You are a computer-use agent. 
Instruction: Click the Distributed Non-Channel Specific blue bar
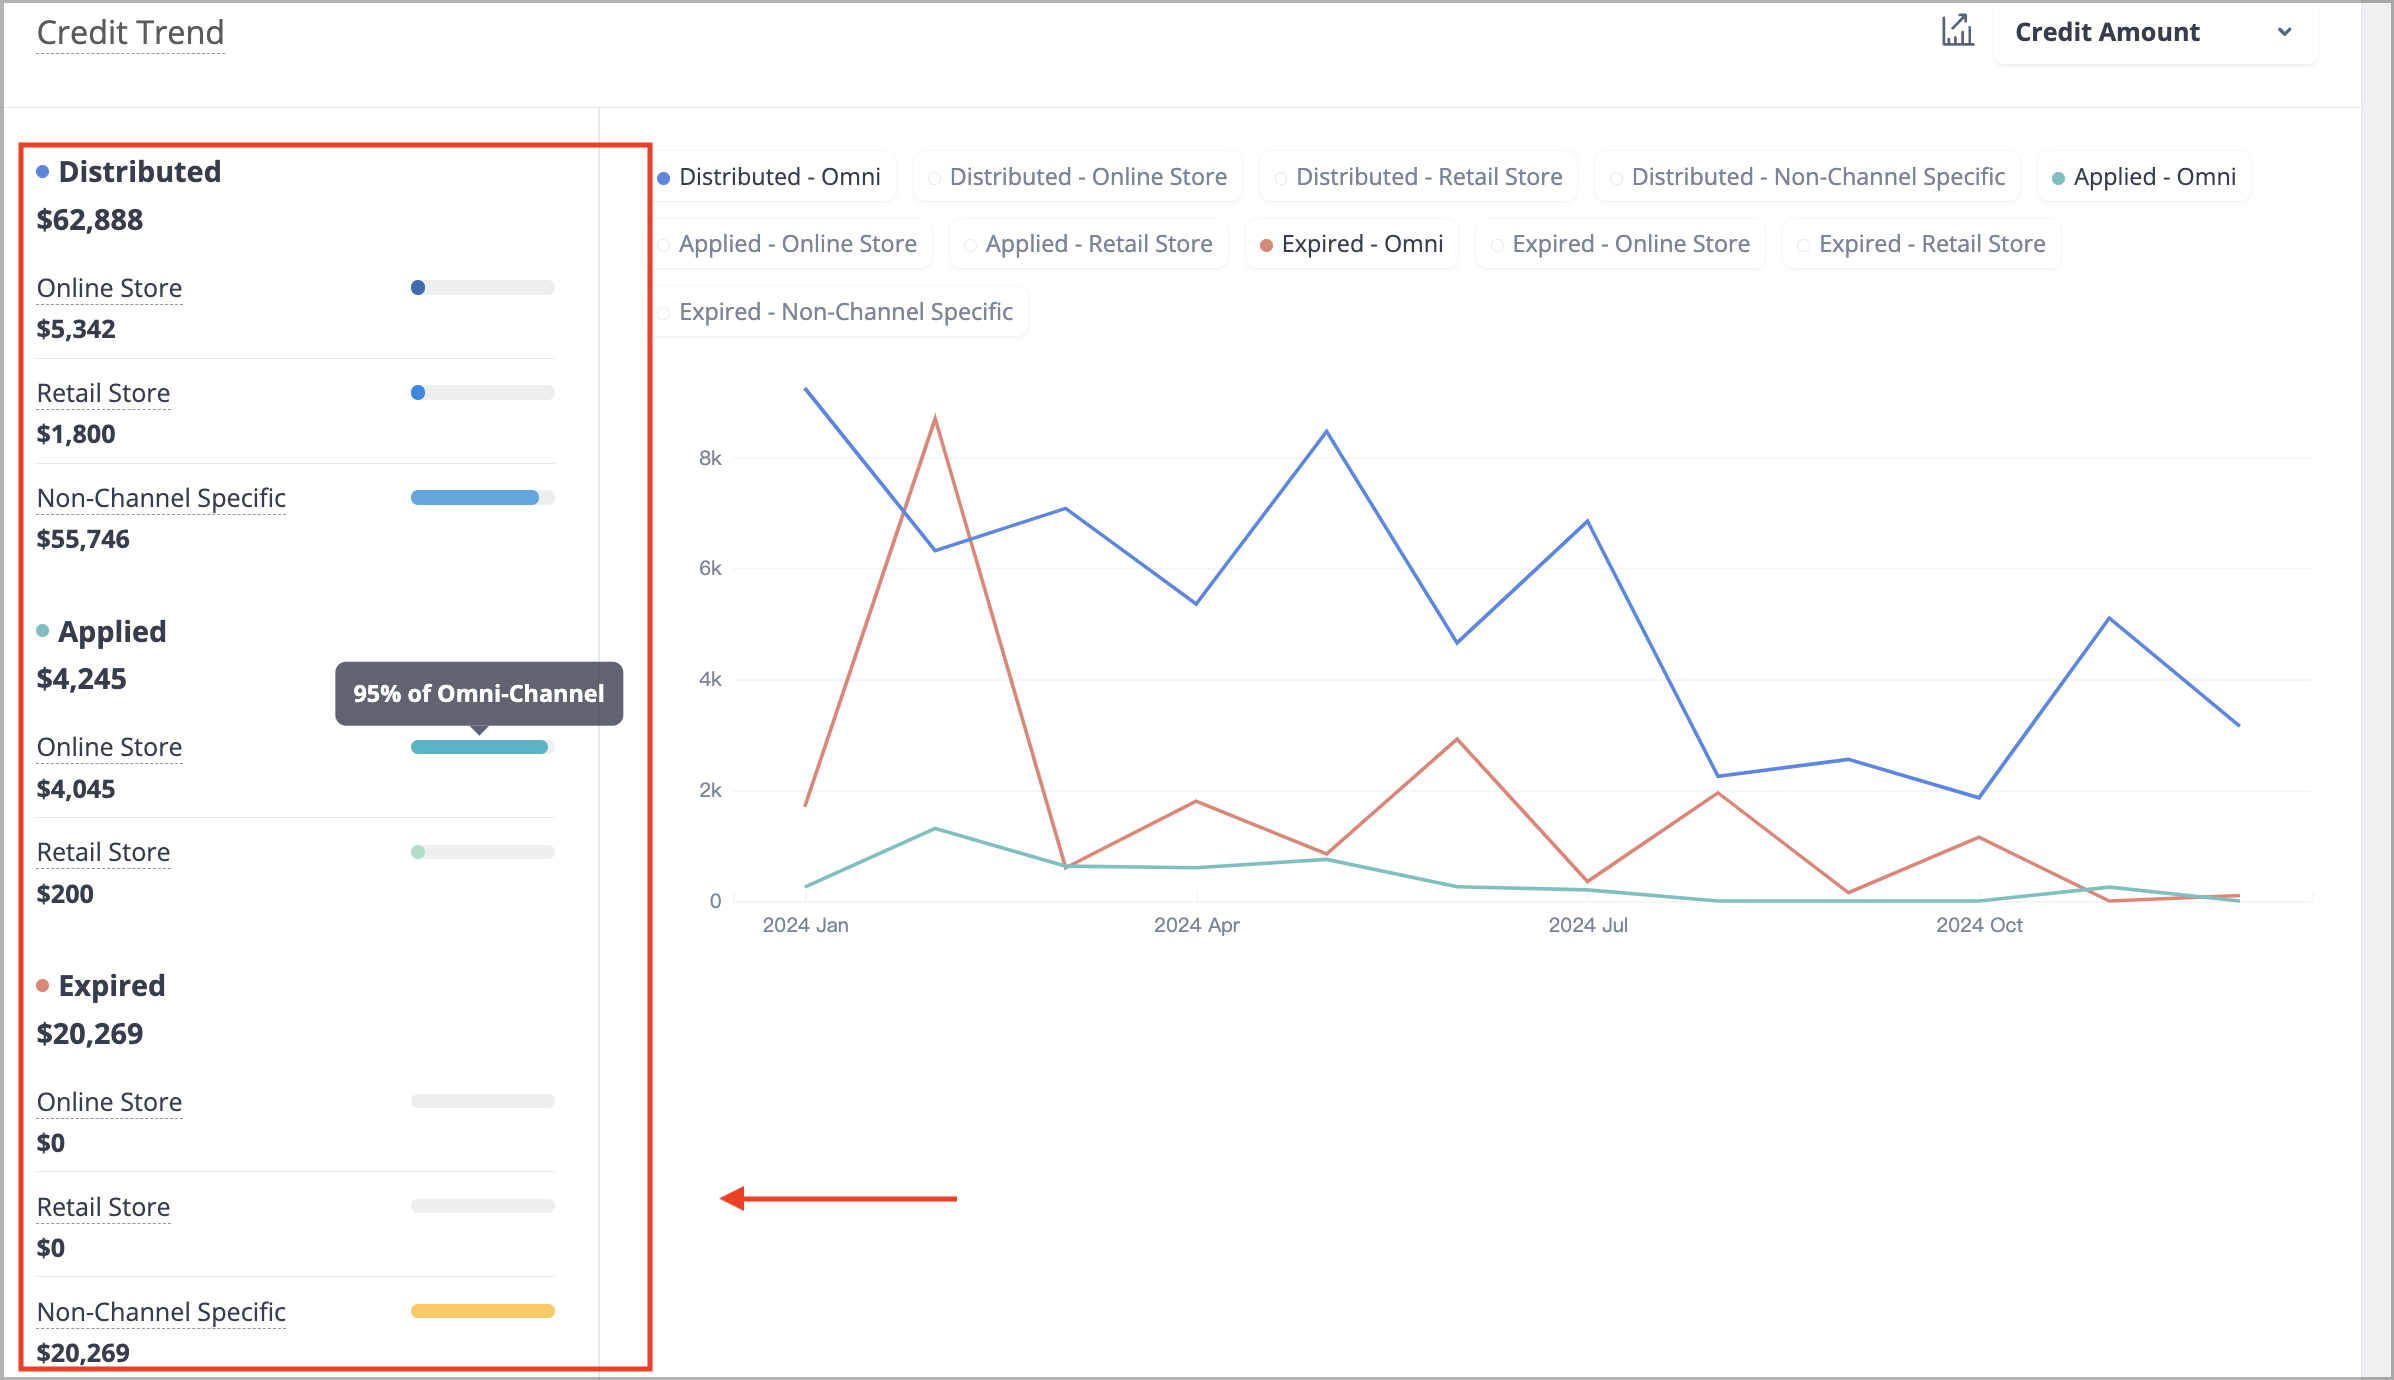pos(475,498)
